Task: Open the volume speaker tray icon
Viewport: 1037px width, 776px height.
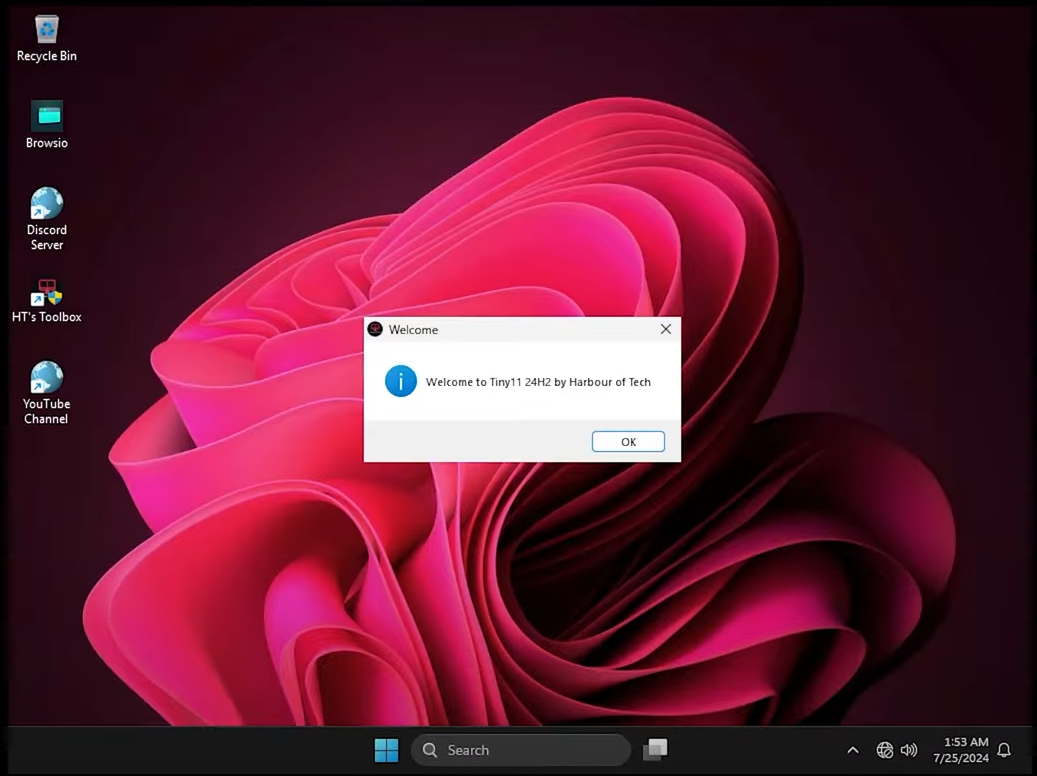Action: pyautogui.click(x=909, y=750)
